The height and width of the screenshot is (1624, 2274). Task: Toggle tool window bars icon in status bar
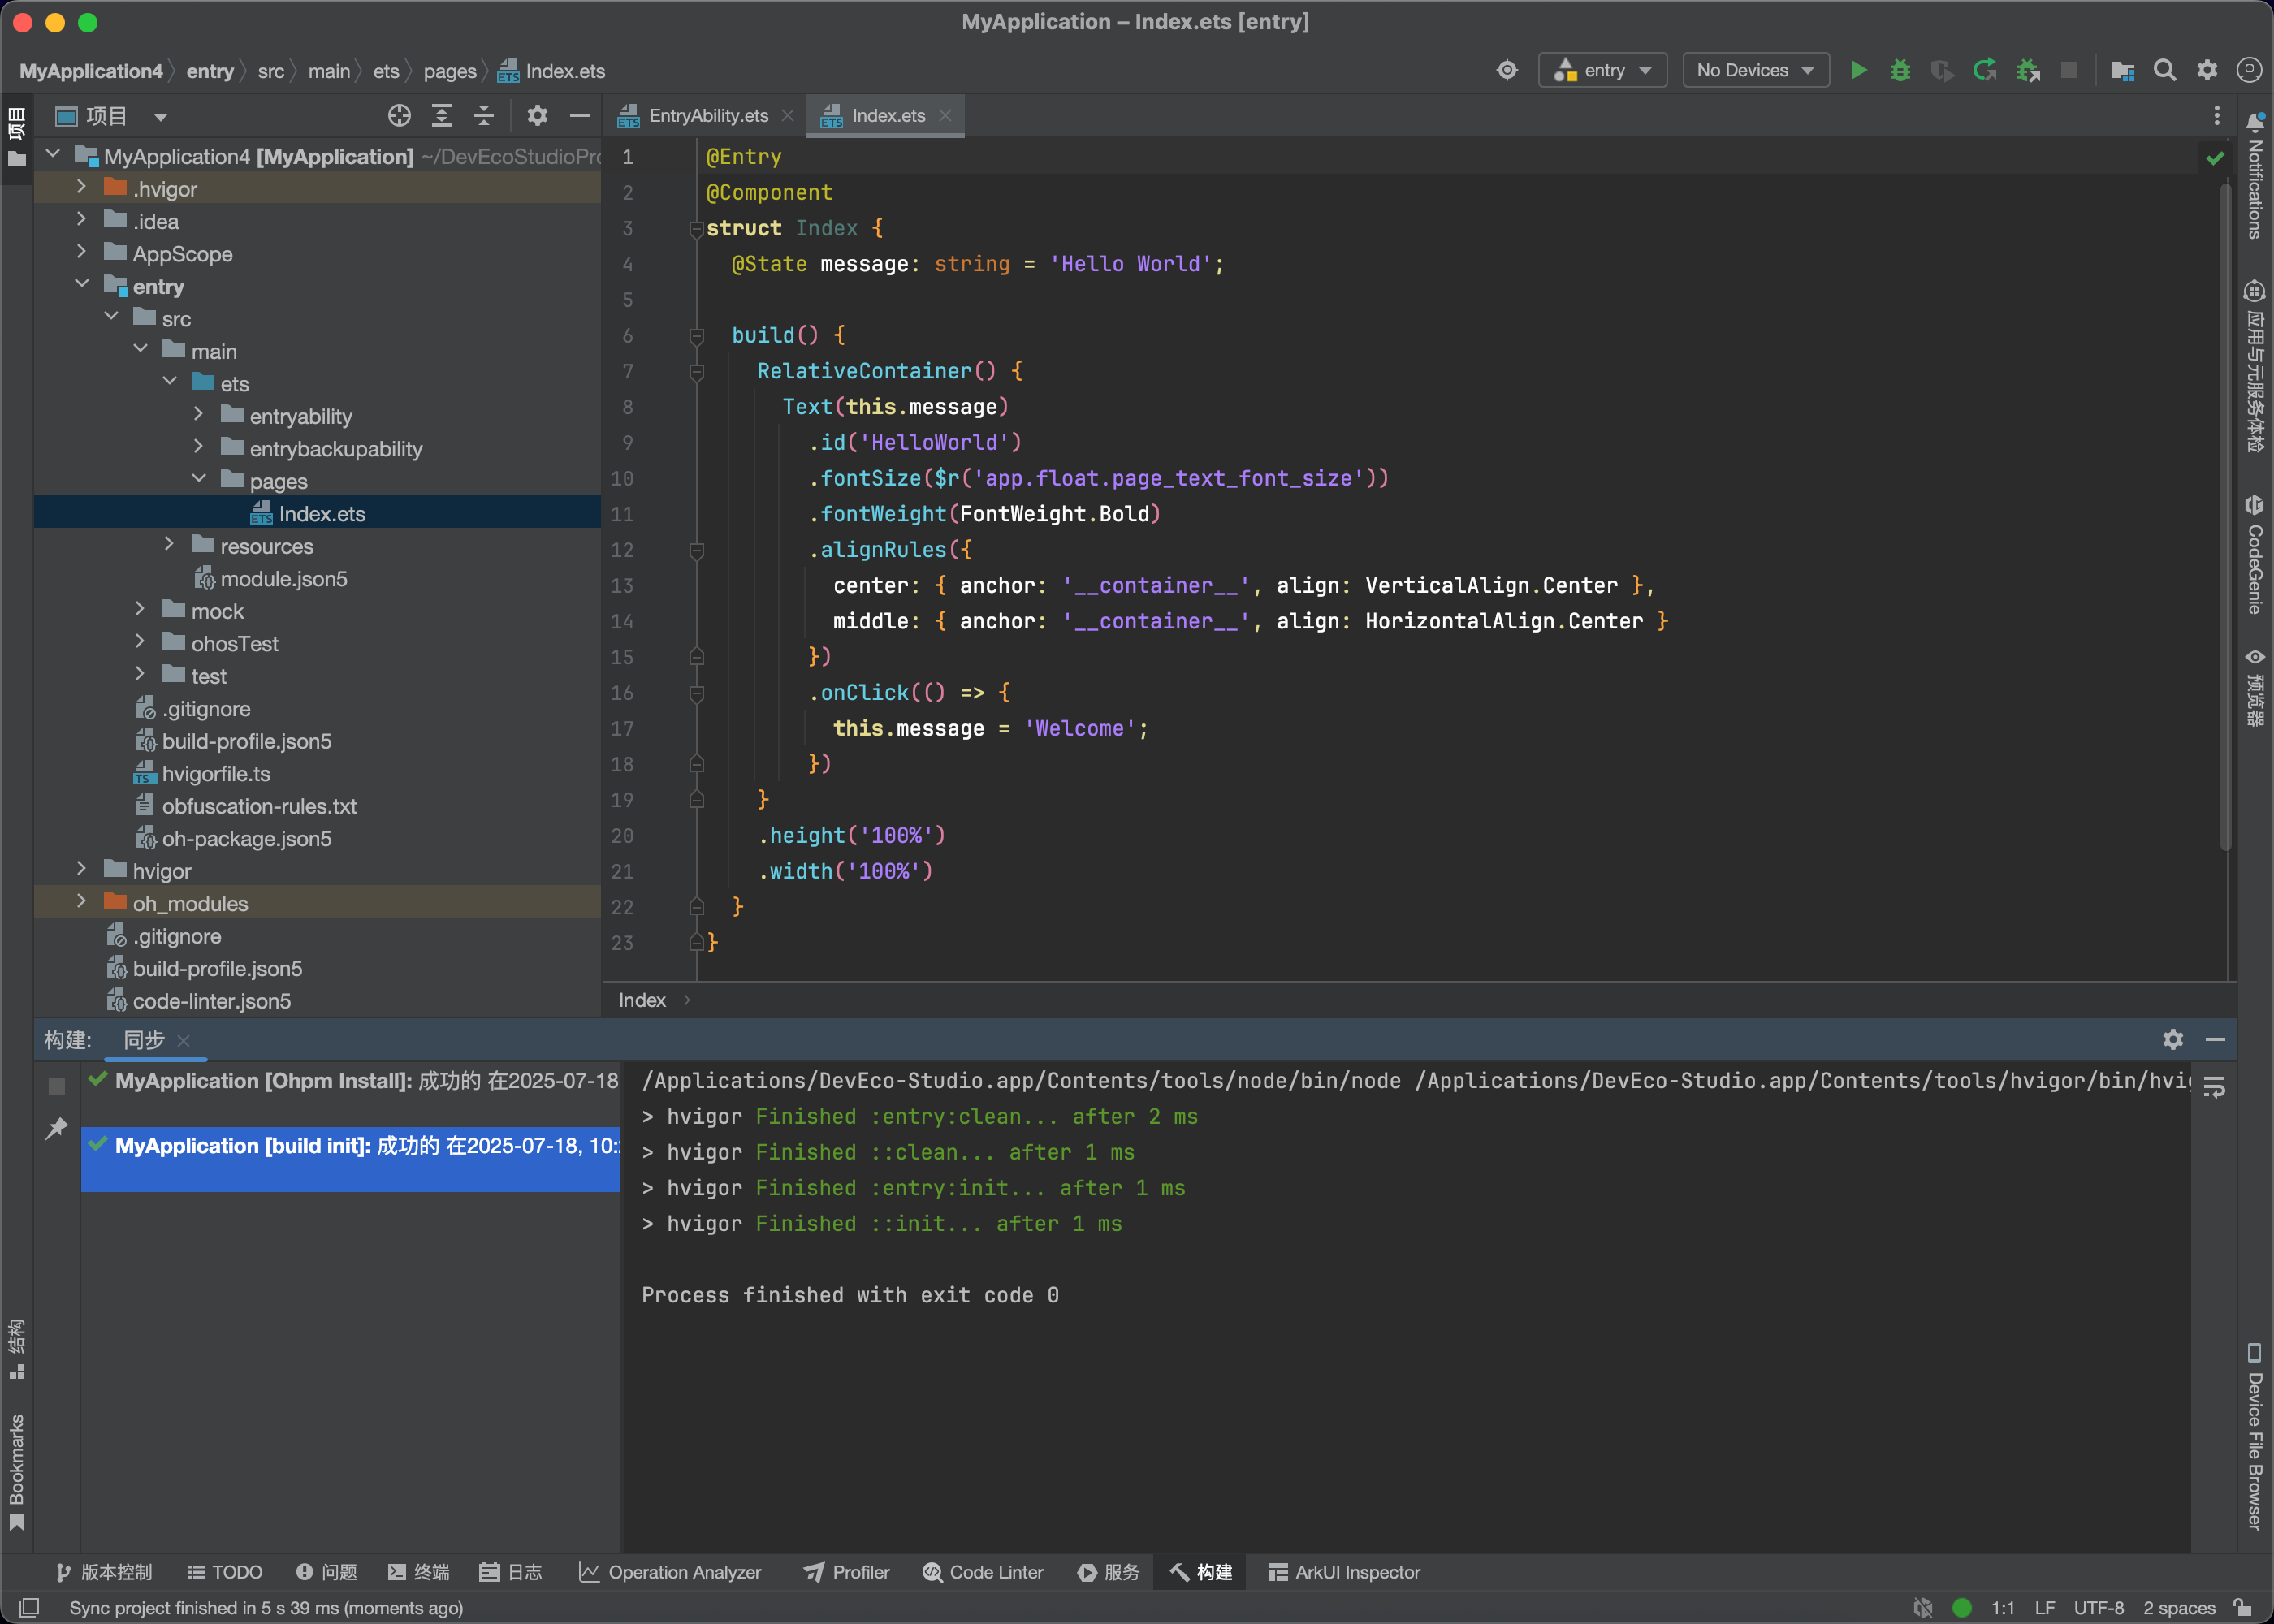(29, 1607)
